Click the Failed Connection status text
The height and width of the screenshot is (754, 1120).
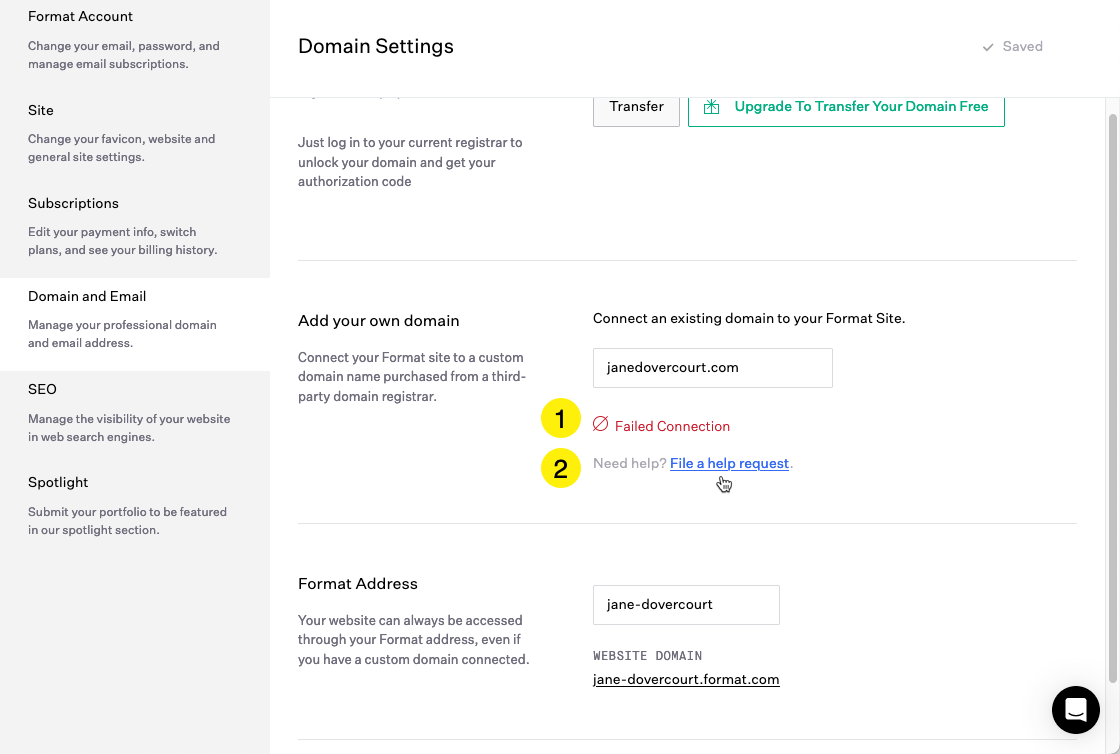click(x=671, y=425)
